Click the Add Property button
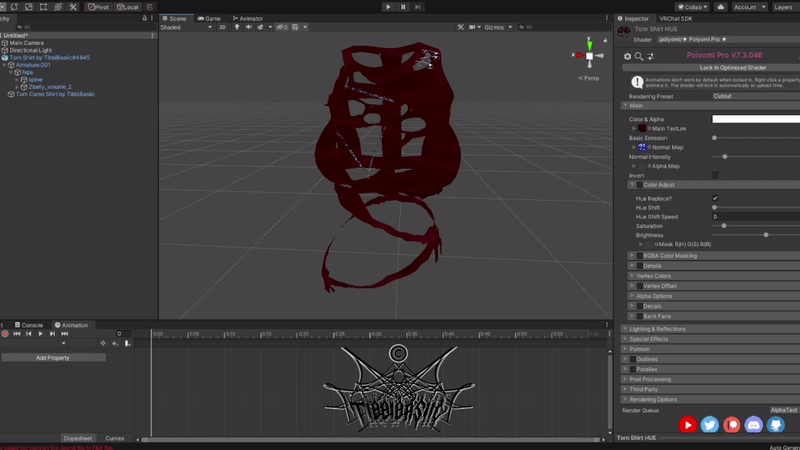Viewport: 800px width, 450px height. [x=52, y=357]
